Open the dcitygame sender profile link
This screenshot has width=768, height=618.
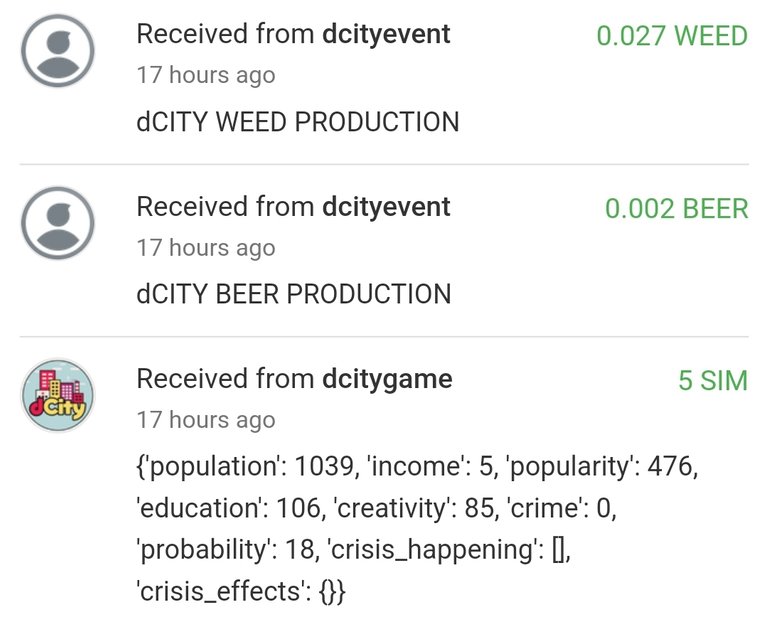pyautogui.click(x=387, y=379)
